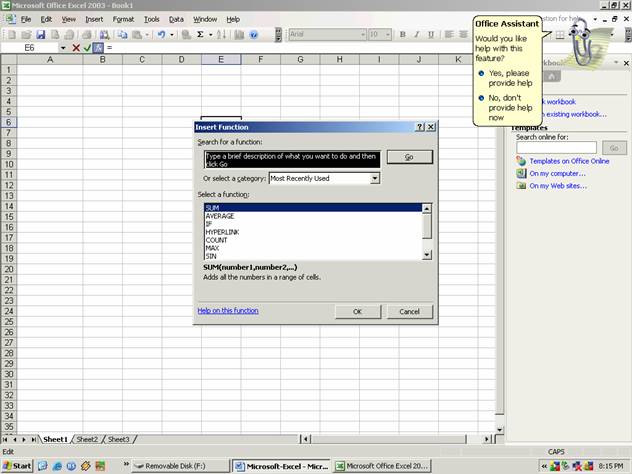Open the Format menu

point(123,19)
